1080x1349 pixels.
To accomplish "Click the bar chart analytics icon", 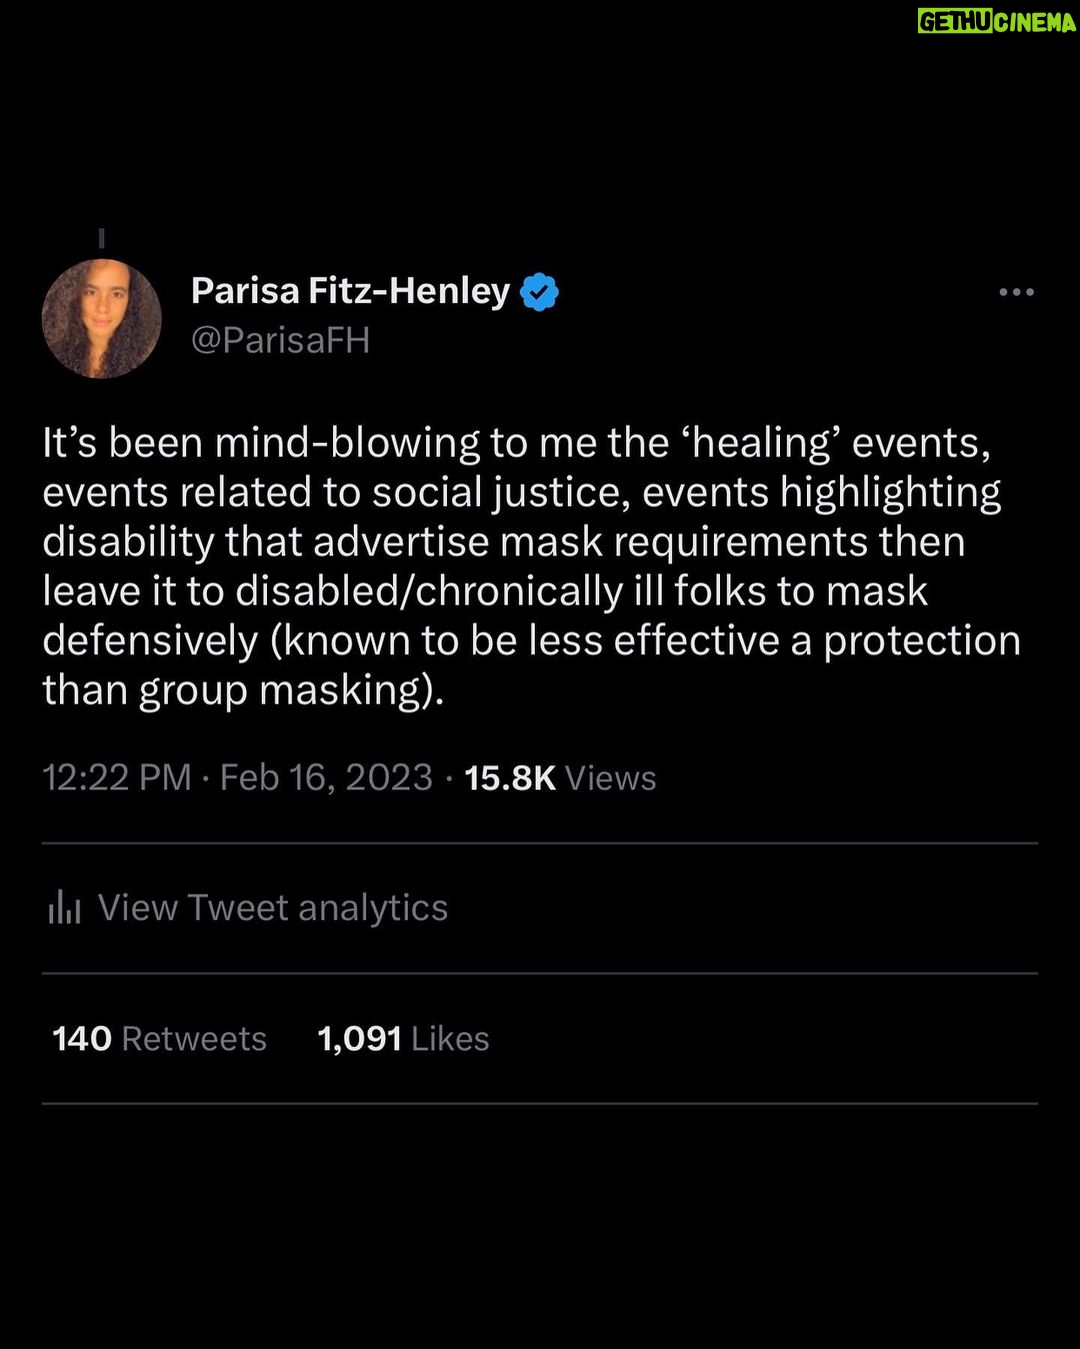I will [64, 908].
